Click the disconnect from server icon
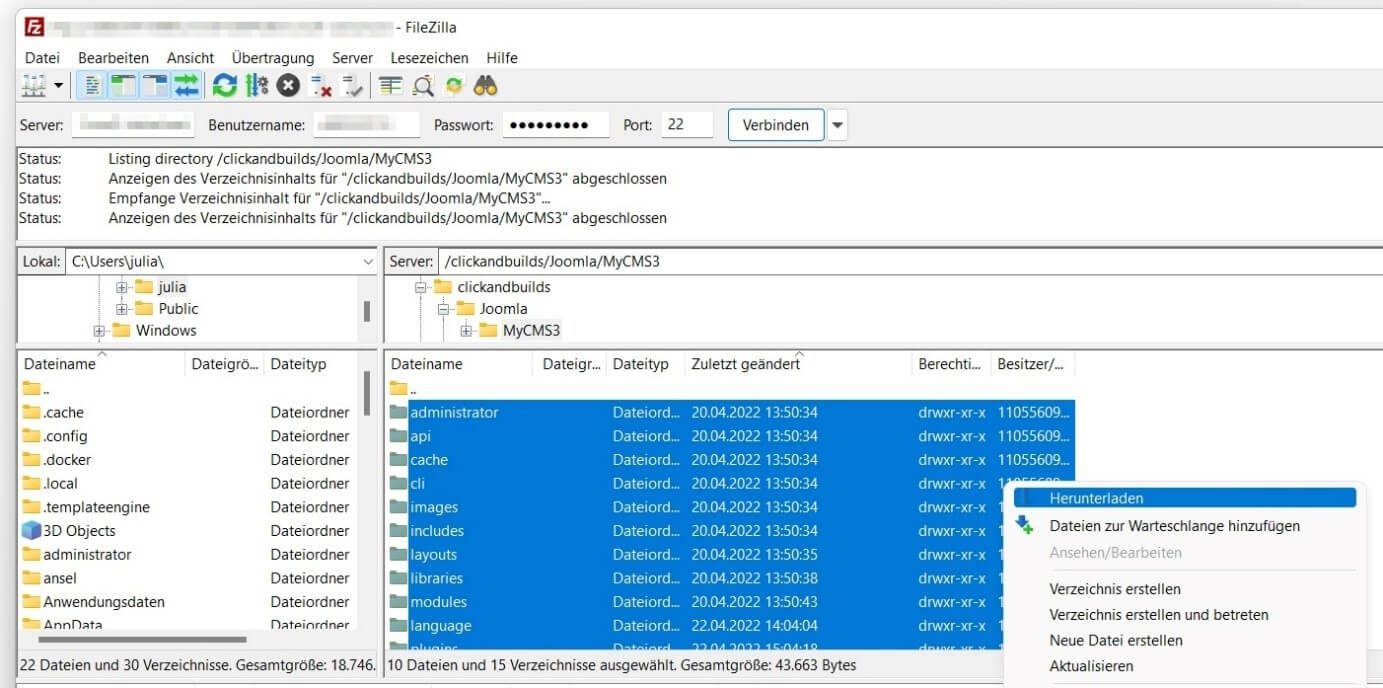The image size is (1383, 688). 321,86
